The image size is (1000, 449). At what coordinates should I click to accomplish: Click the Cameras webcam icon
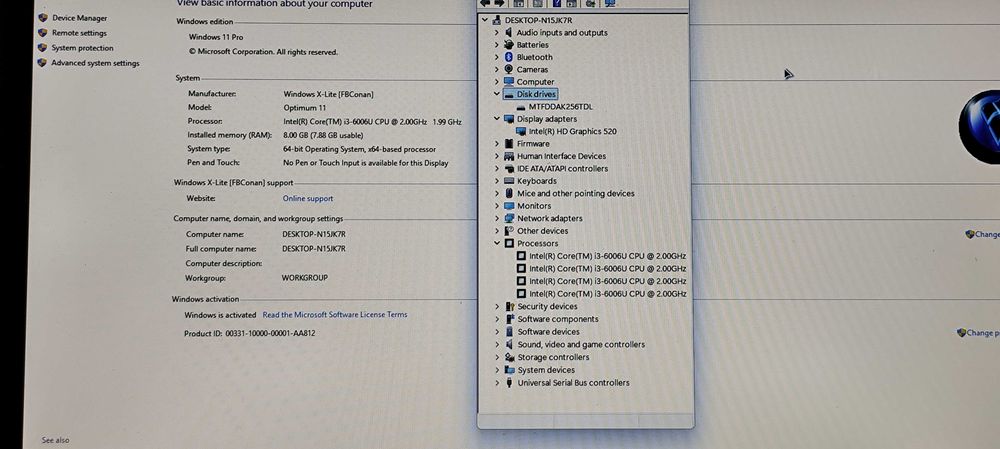click(508, 70)
